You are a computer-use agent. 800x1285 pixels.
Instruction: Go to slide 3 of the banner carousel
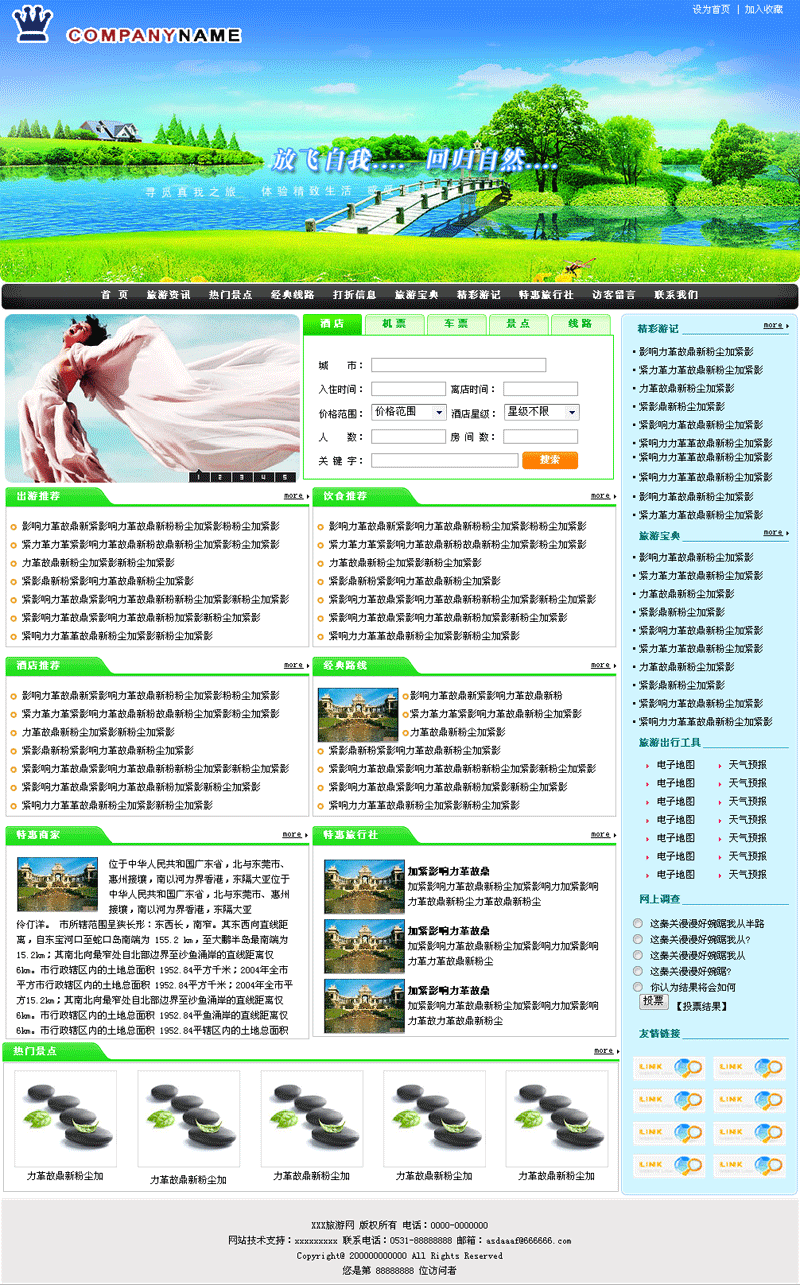[242, 477]
